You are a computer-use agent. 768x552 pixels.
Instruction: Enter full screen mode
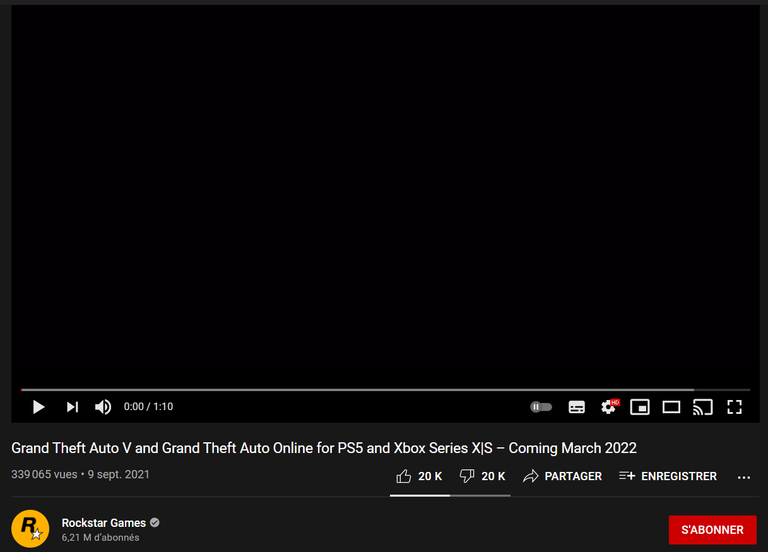coord(734,407)
